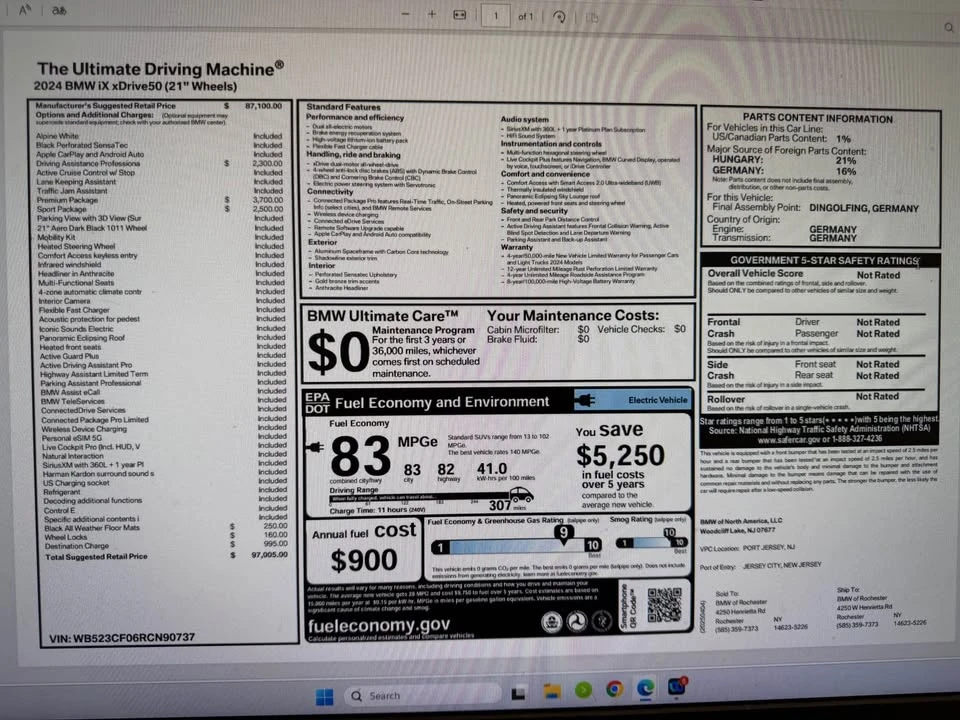Click the "Audio system" section heading
The width and height of the screenshot is (960, 720).
pos(525,119)
